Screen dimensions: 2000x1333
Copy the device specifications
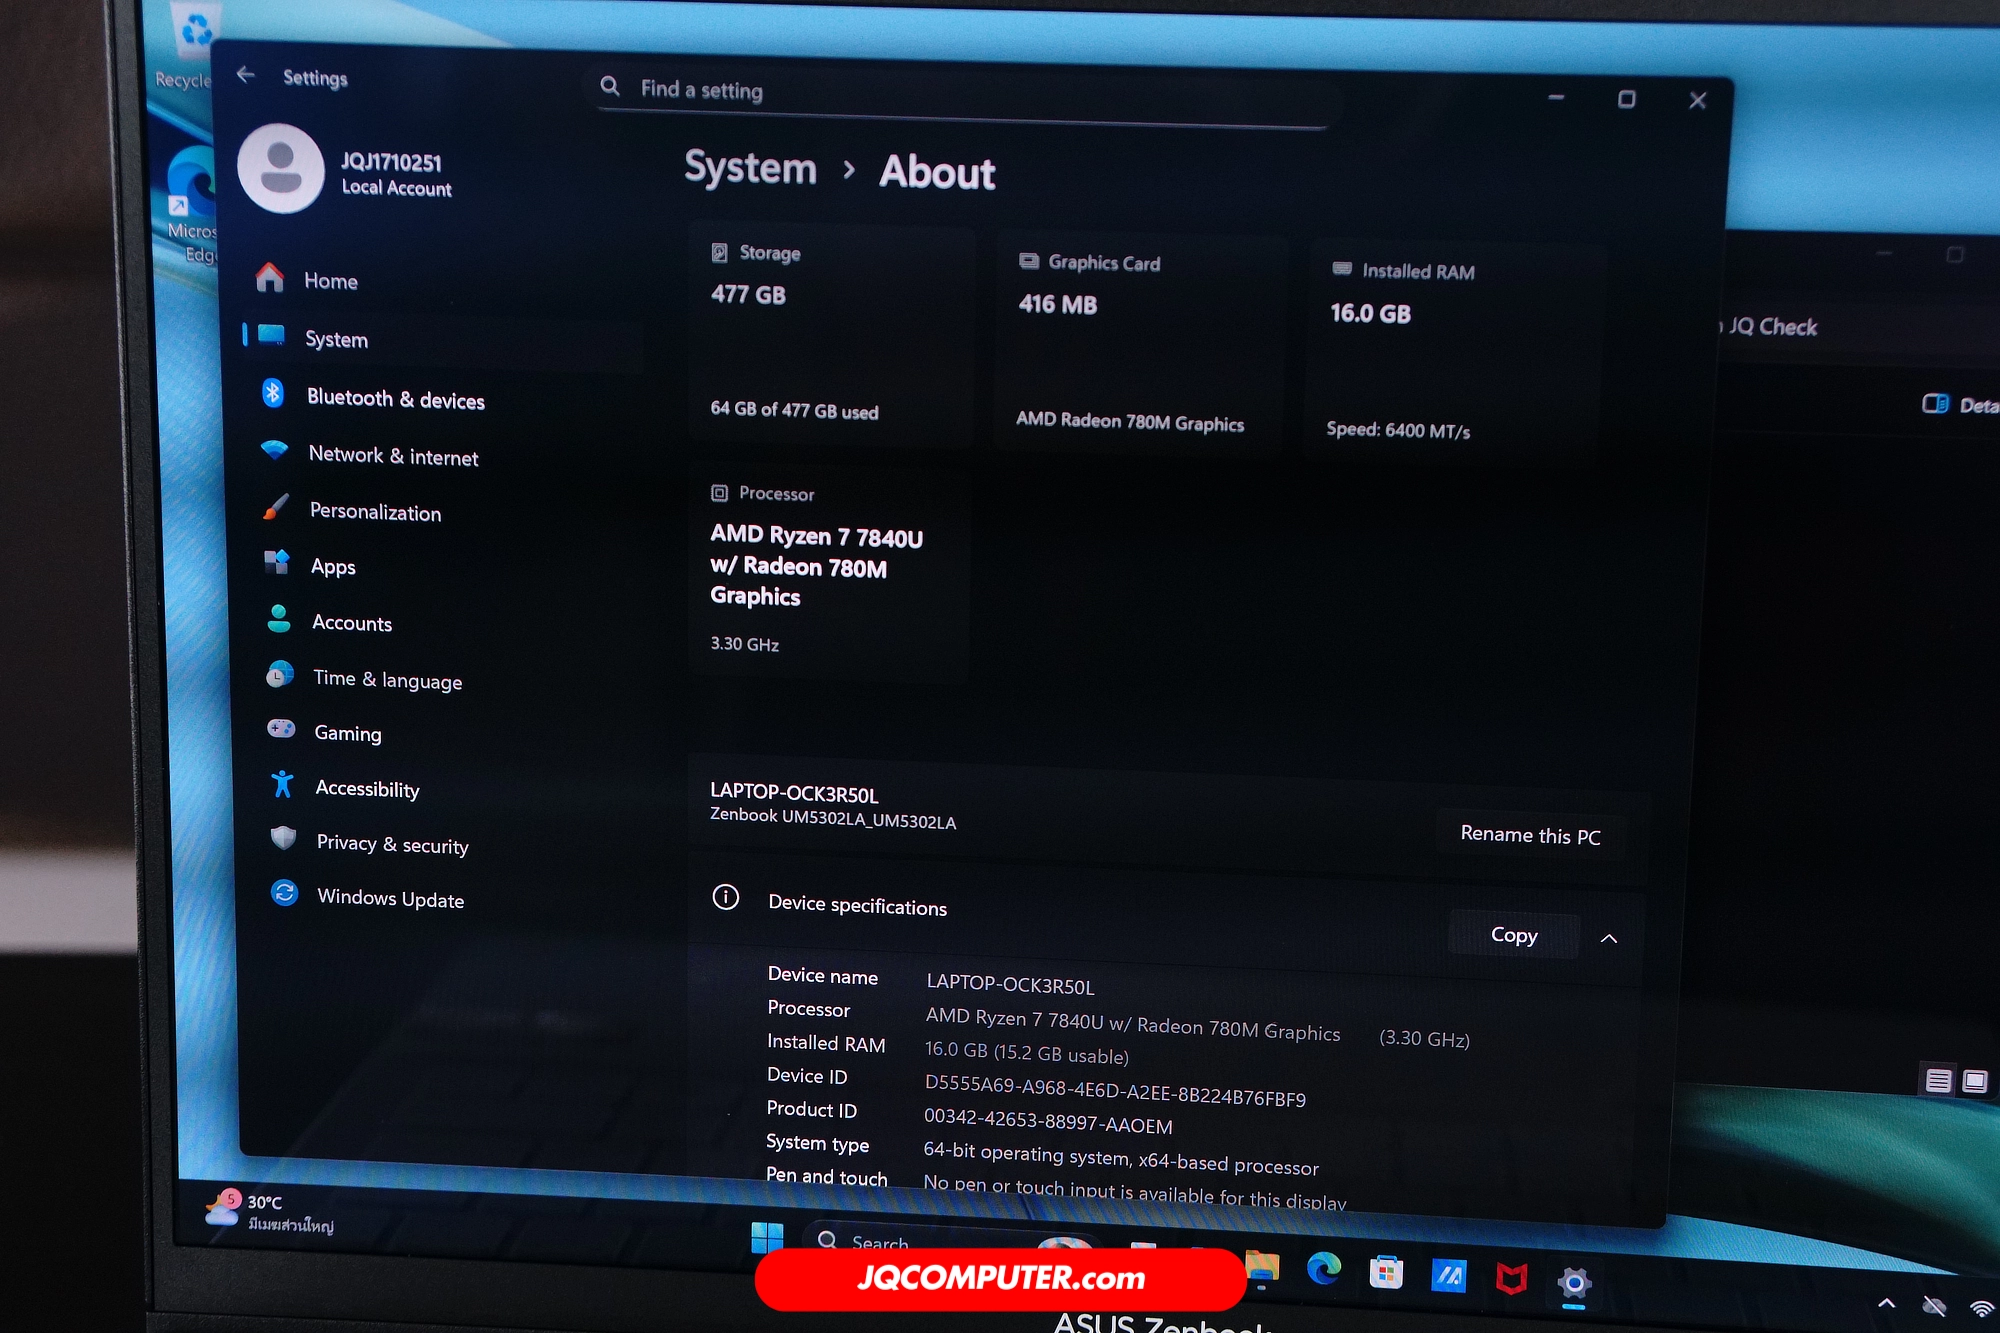pos(1514,934)
